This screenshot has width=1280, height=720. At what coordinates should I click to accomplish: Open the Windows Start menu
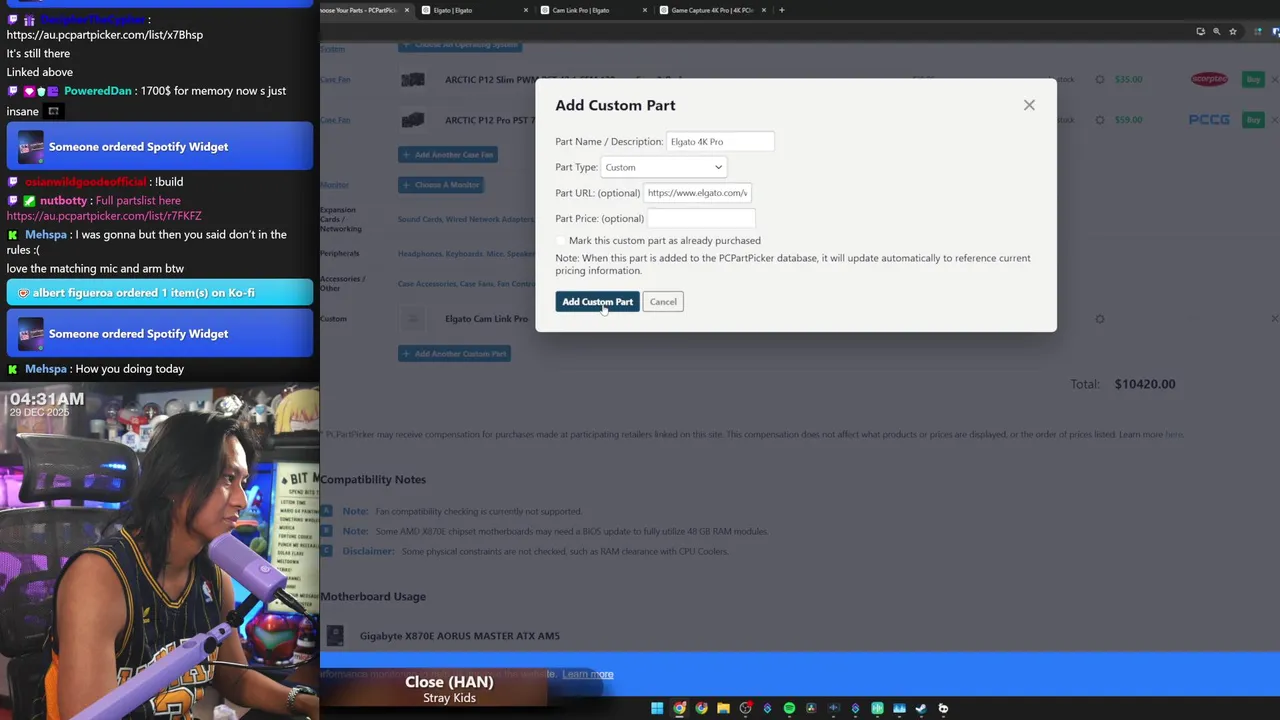point(657,708)
